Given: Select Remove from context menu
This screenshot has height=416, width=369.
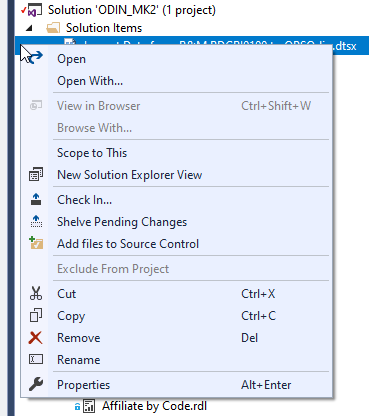Looking at the screenshot, I should 176,338.
